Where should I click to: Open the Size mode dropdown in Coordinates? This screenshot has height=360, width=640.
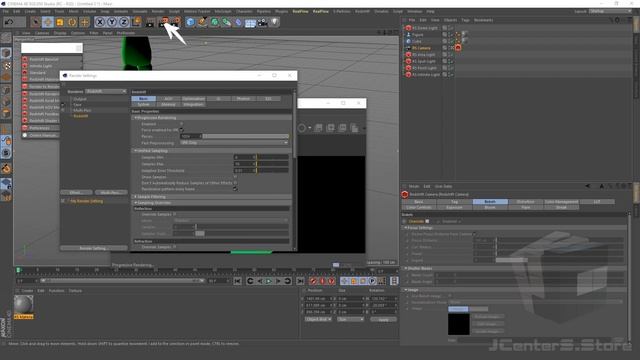[350, 319]
